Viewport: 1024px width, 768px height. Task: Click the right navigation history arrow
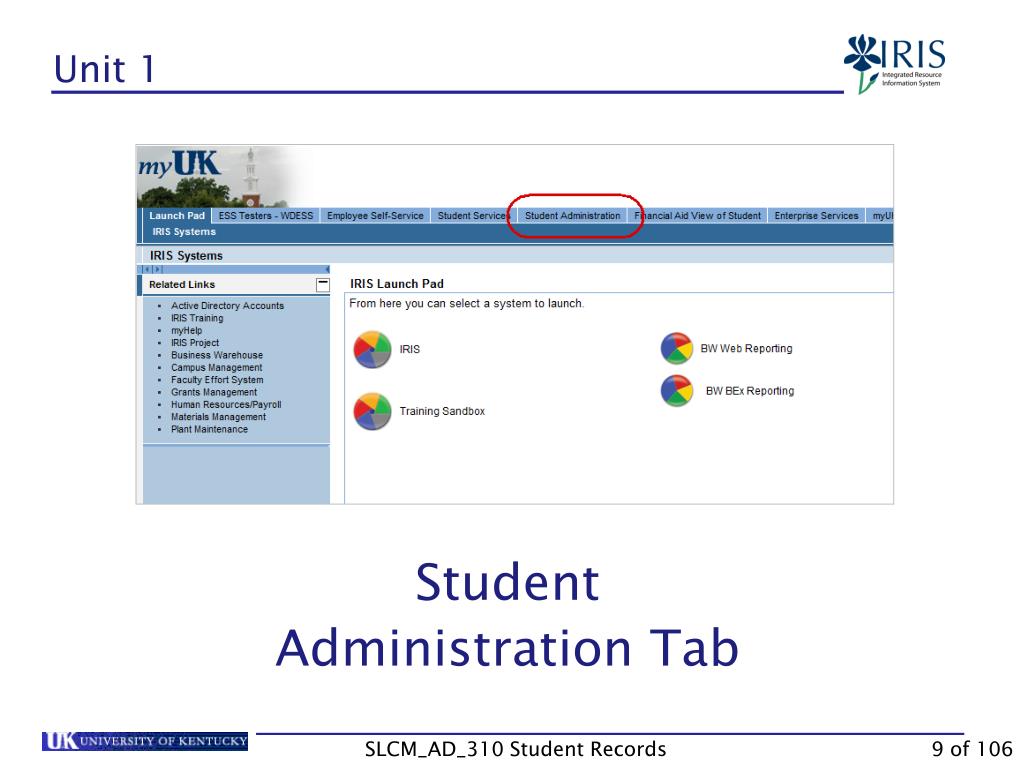pos(157,269)
